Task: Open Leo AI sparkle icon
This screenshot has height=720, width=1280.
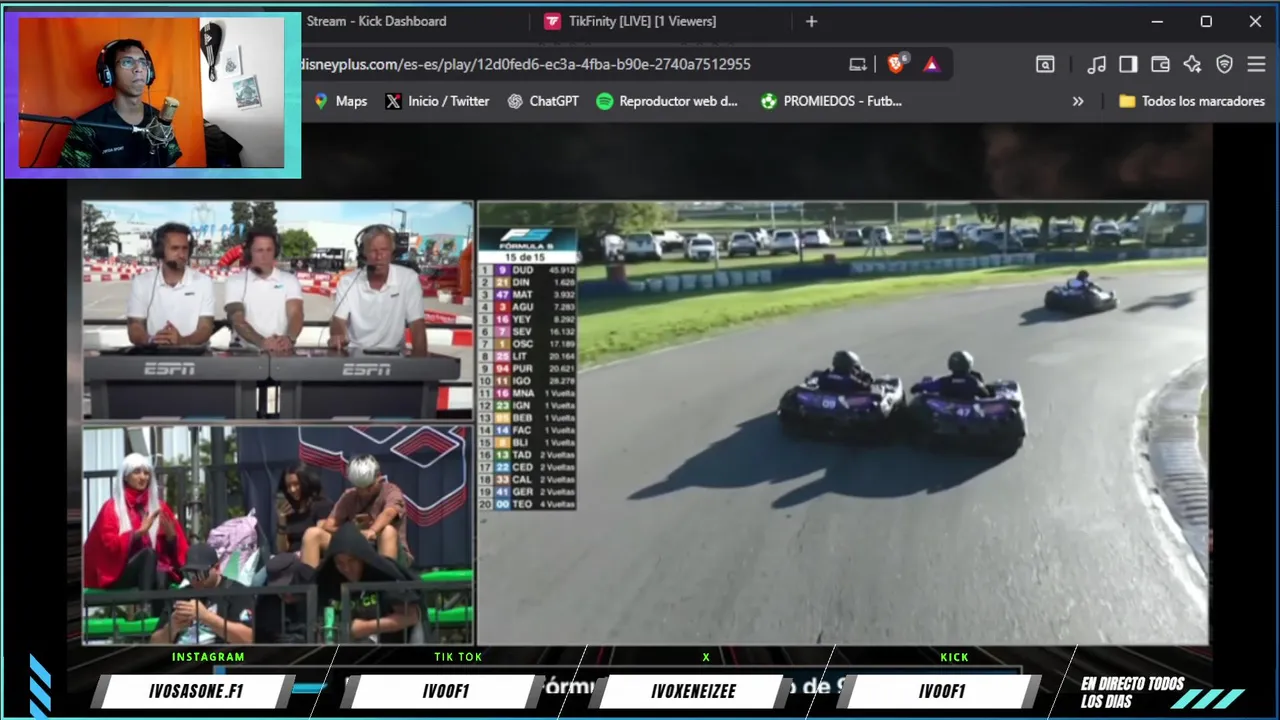Action: [1192, 64]
